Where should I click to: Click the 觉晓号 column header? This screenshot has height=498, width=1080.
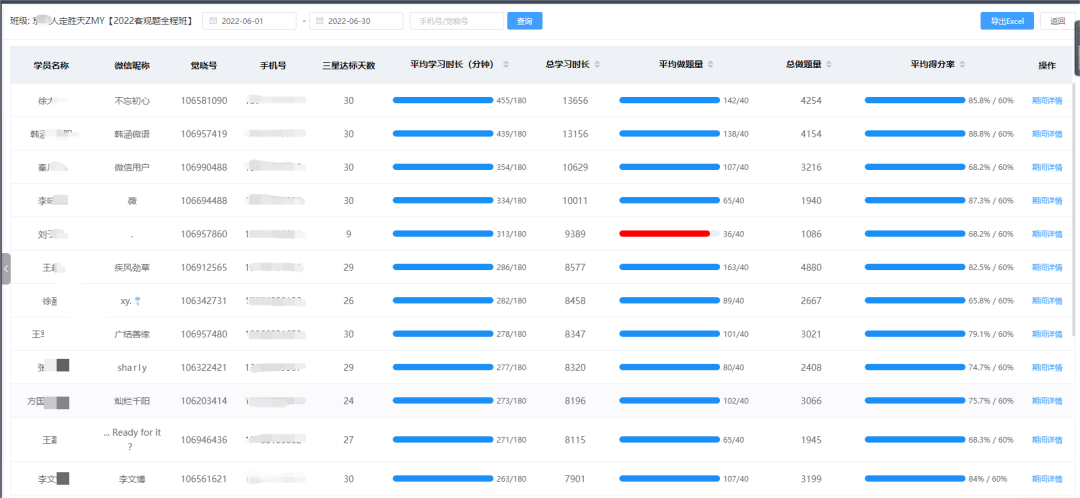[204, 65]
